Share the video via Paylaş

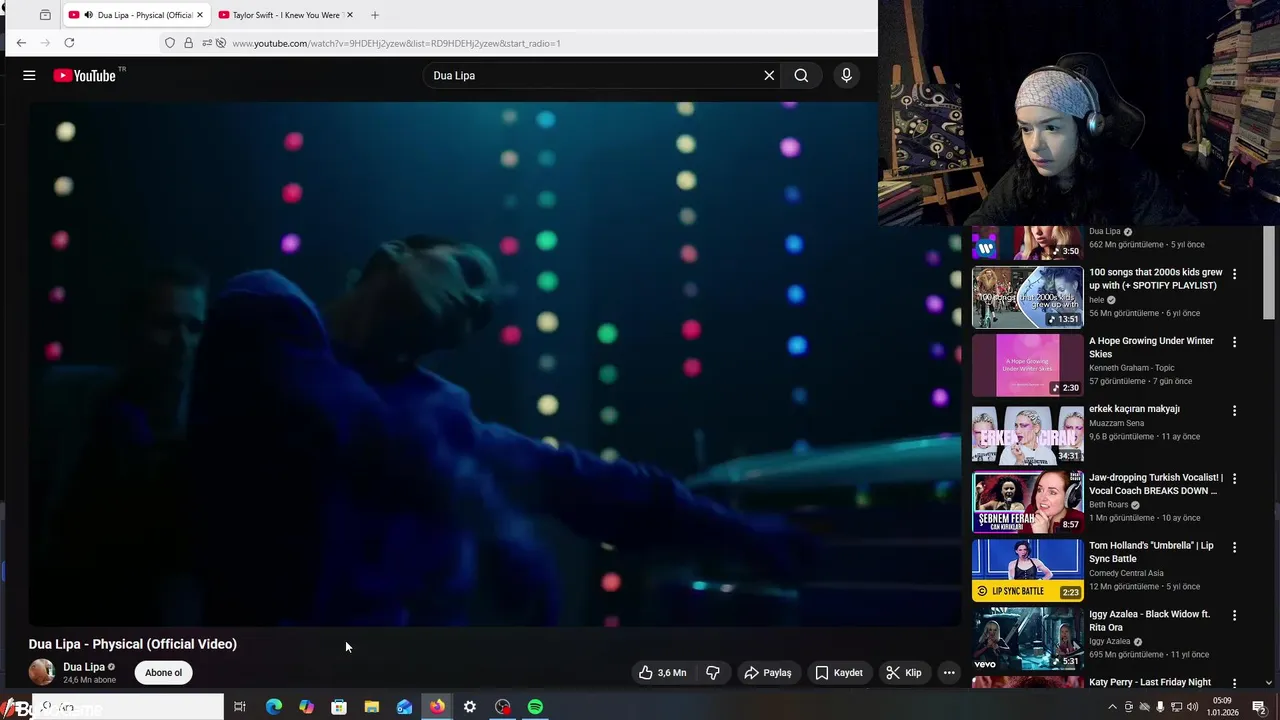click(768, 673)
